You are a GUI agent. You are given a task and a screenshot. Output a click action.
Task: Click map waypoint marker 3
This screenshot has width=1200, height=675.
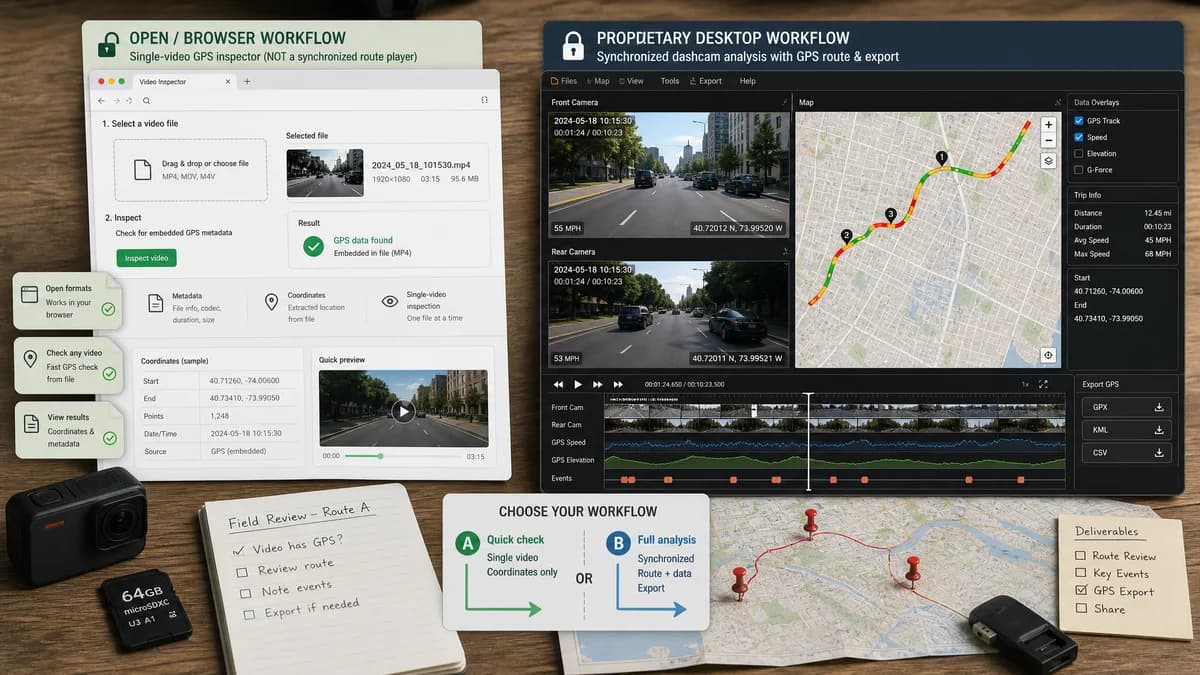(x=890, y=215)
